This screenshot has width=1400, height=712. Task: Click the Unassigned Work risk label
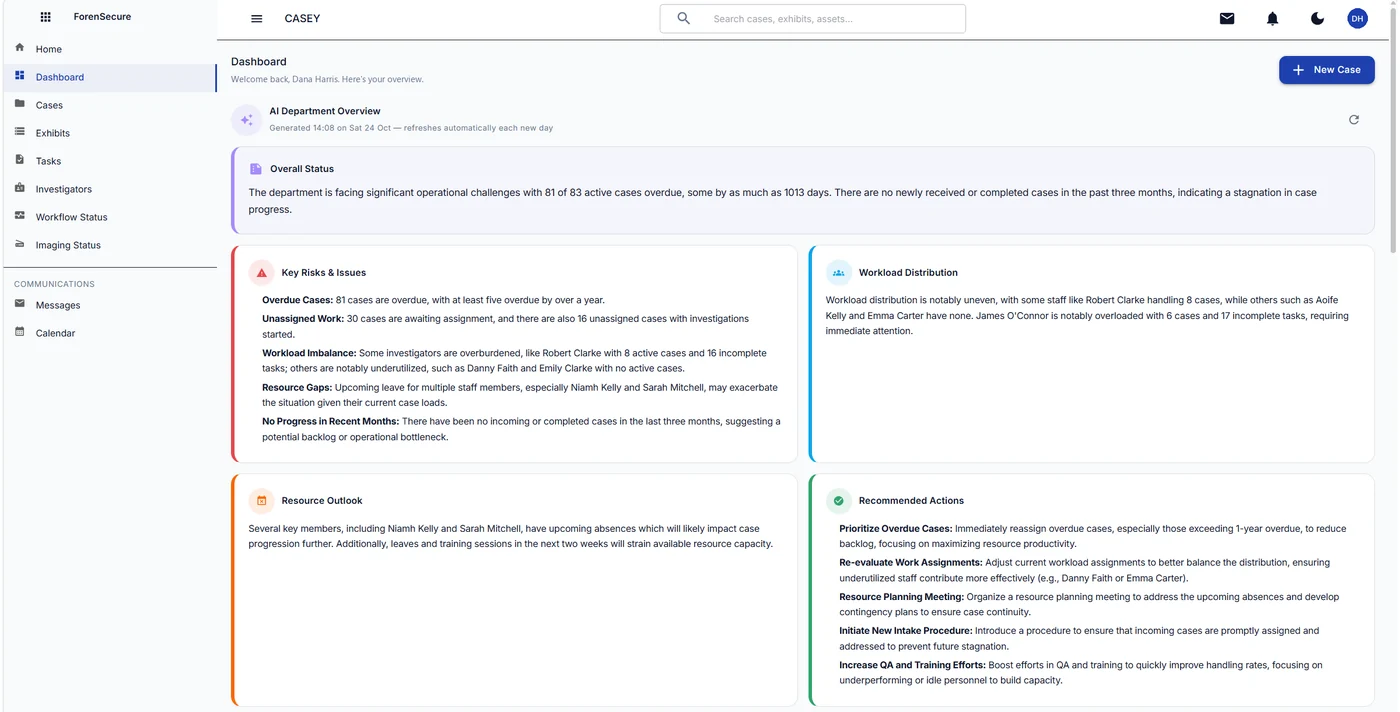[303, 319]
